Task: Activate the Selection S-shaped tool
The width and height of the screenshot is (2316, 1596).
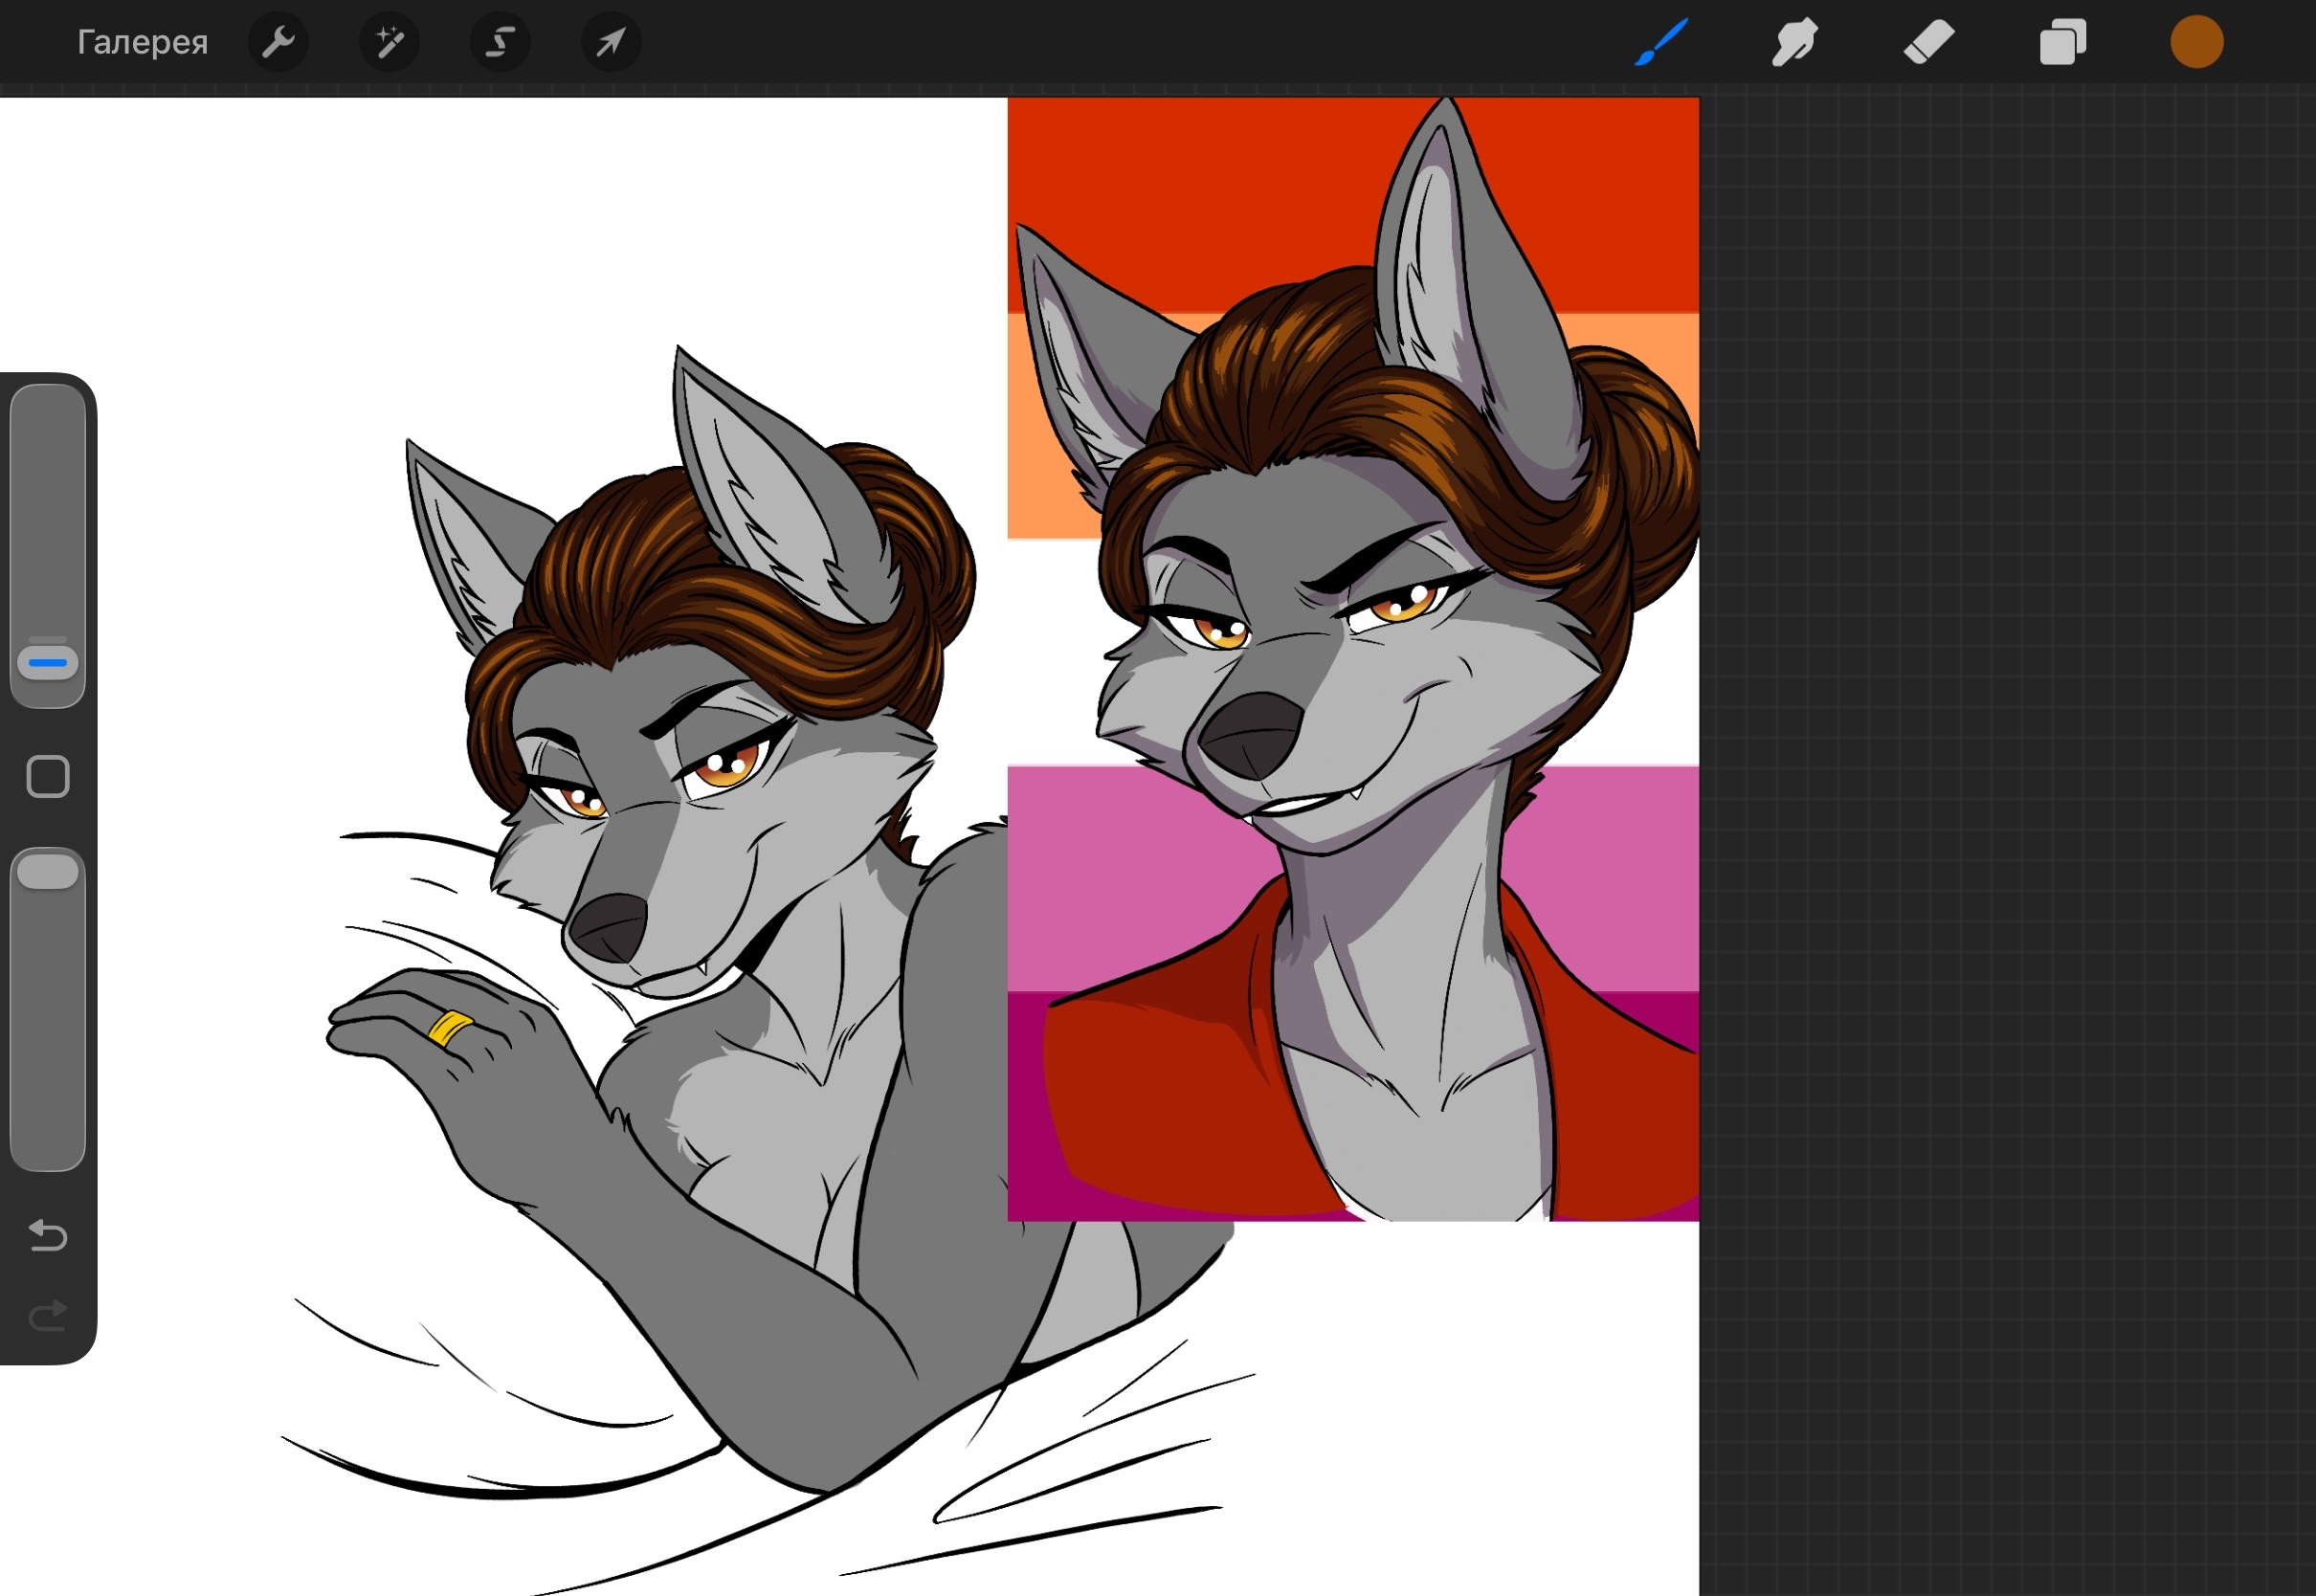Action: coord(500,42)
